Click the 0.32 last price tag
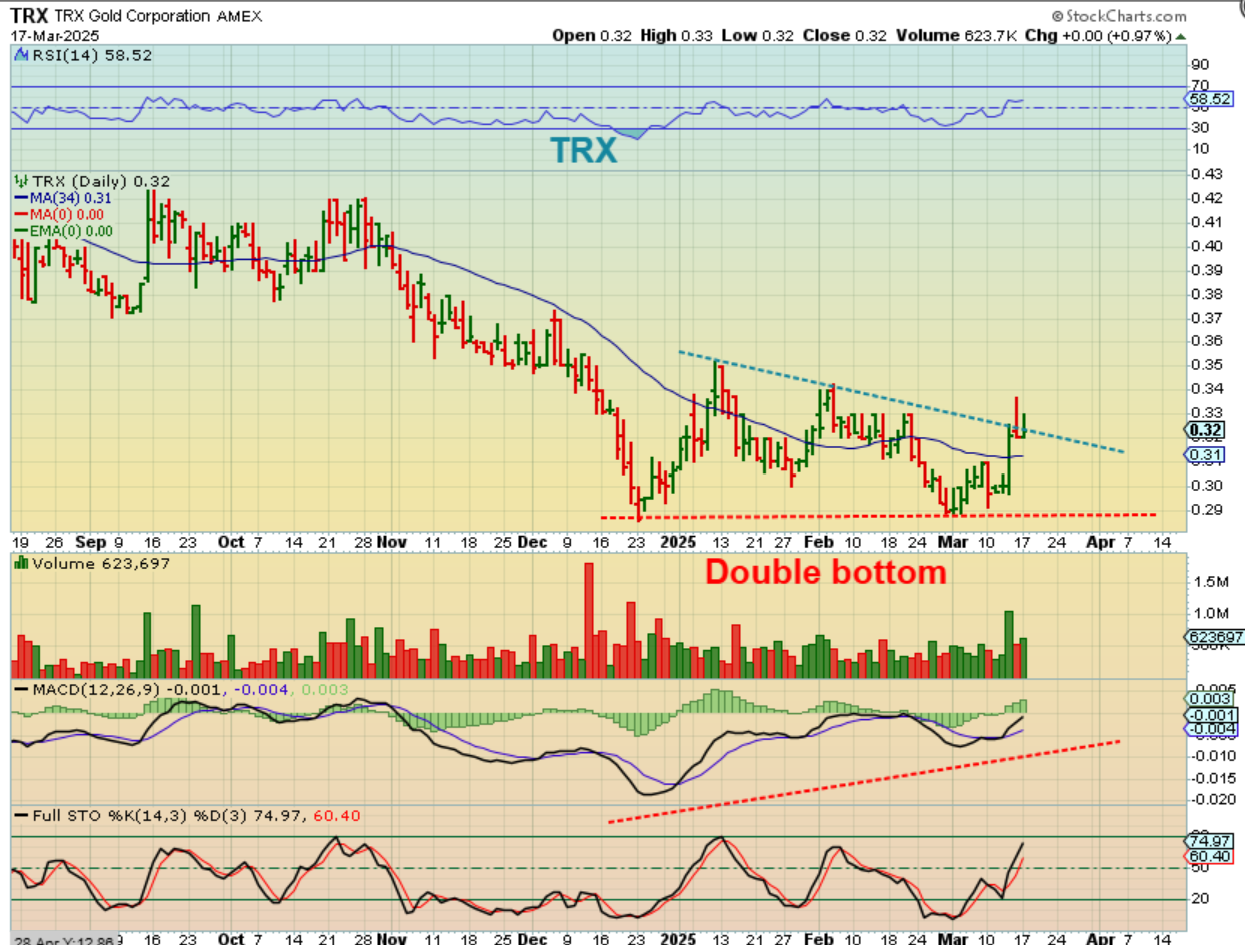Viewport: 1245px width, 945px height. (1203, 429)
